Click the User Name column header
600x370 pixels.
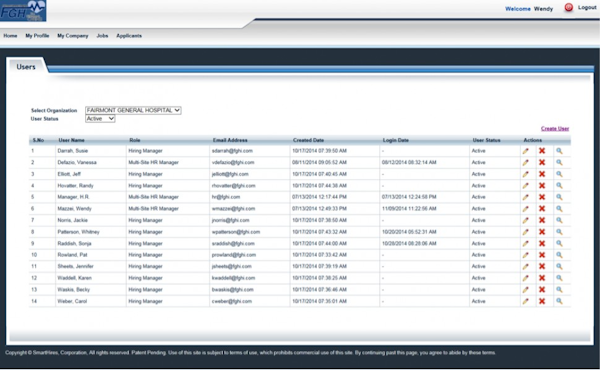(x=72, y=140)
